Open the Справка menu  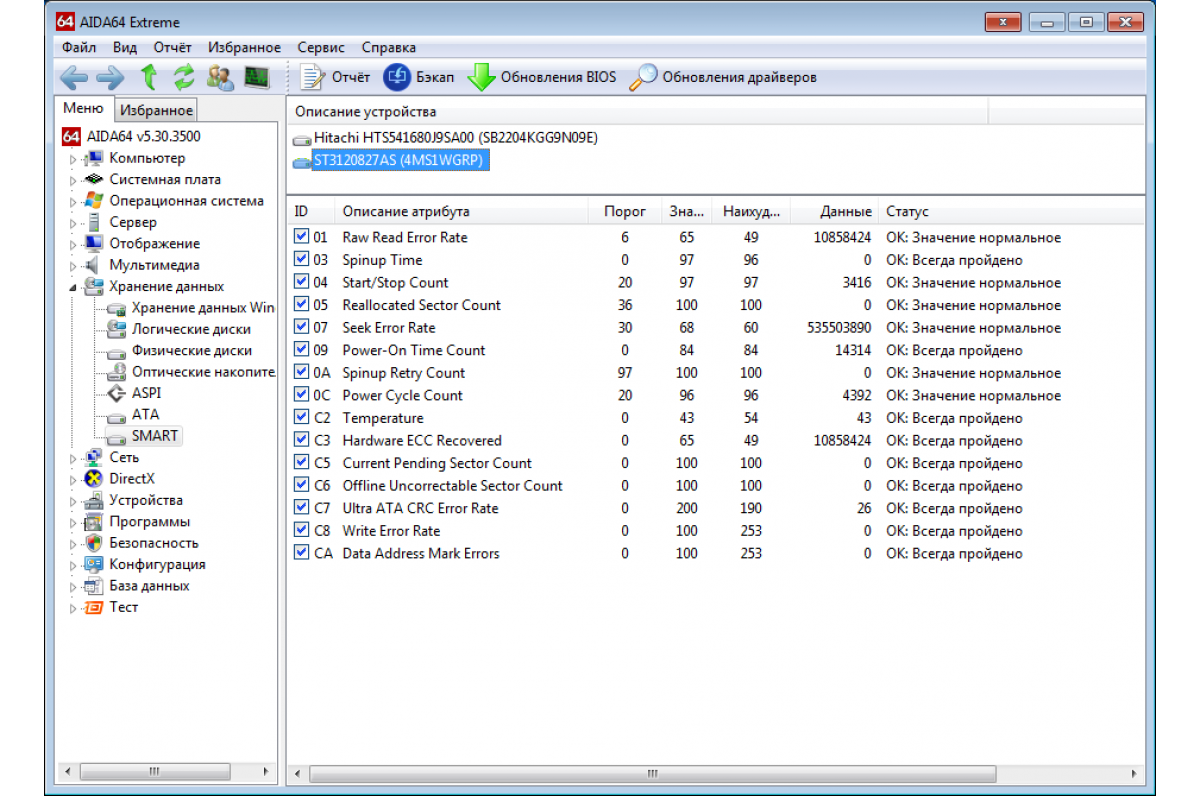[x=389, y=47]
